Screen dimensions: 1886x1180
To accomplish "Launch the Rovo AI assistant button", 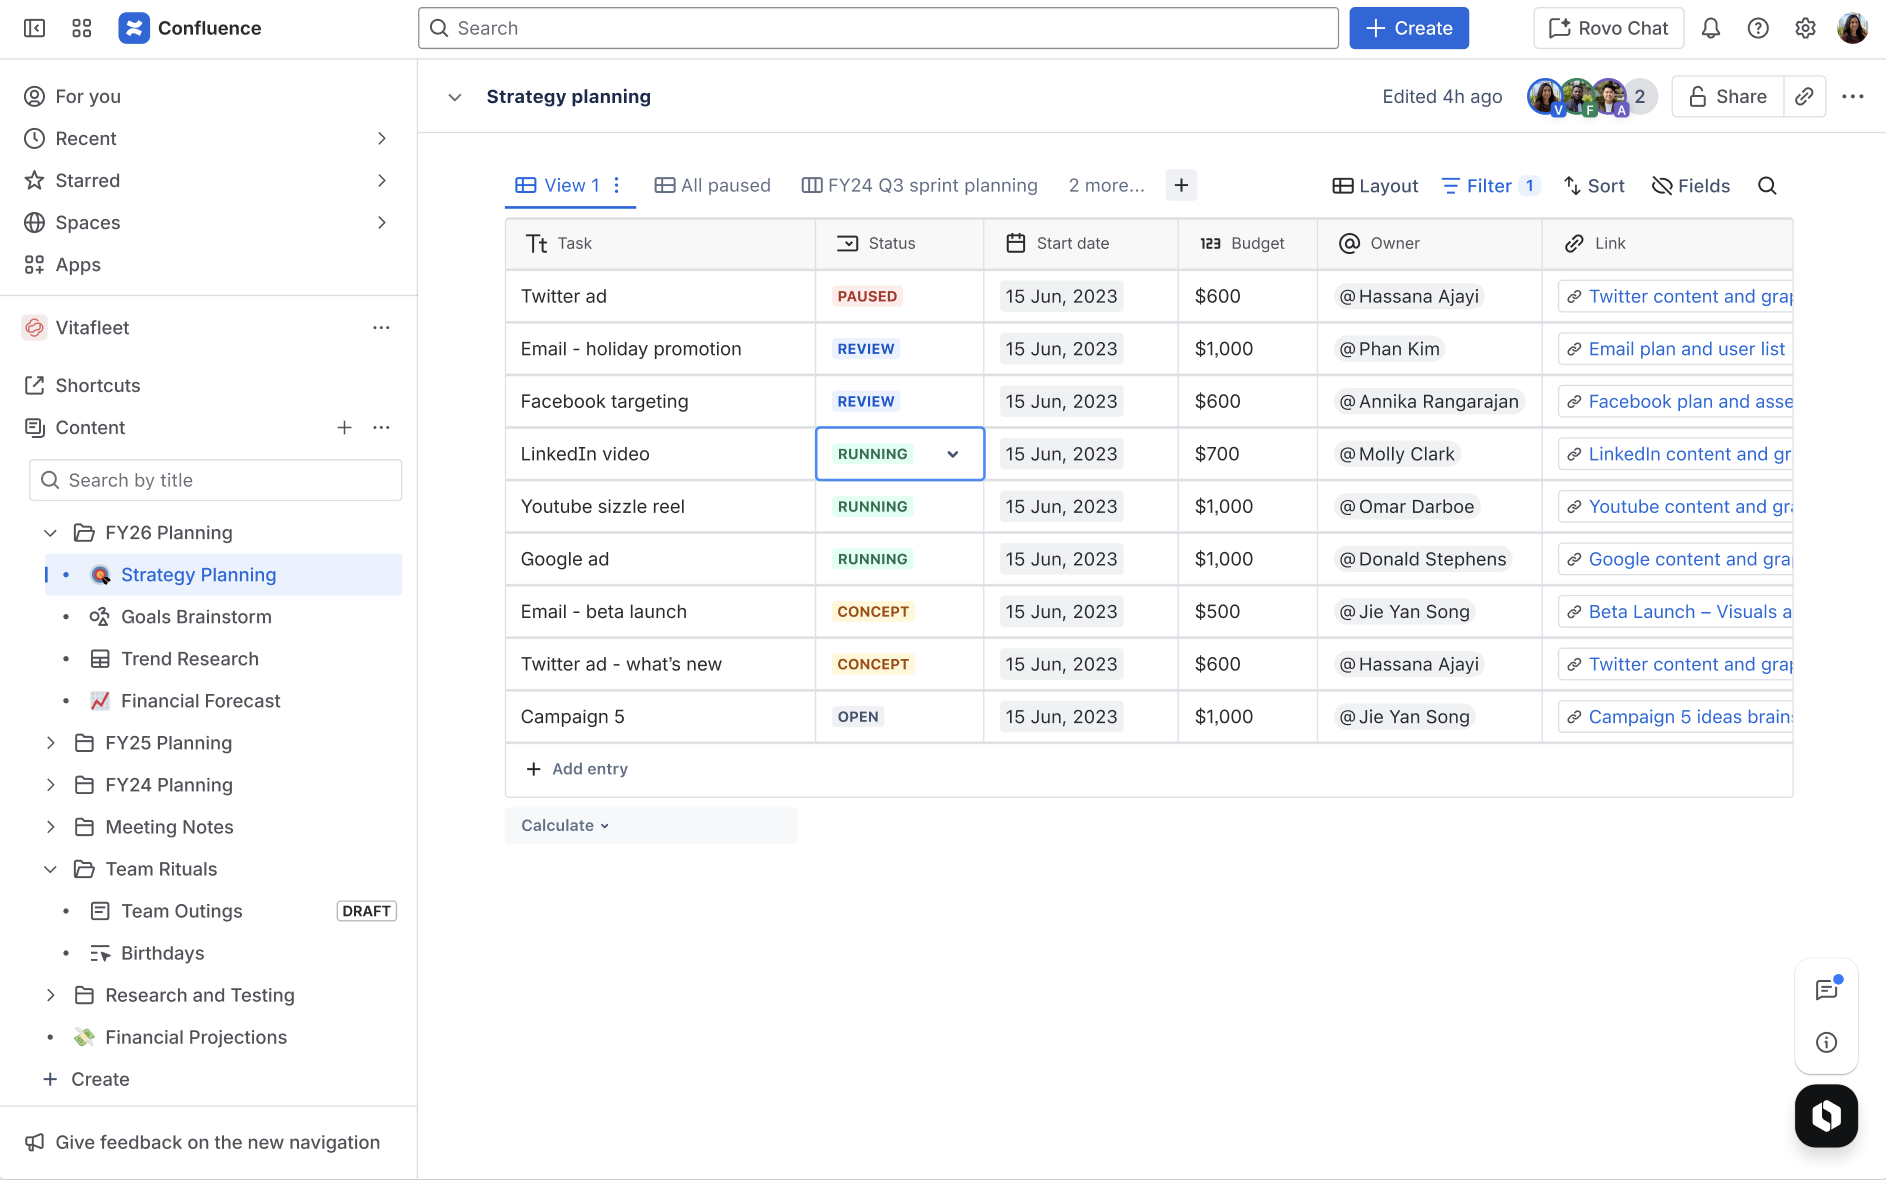I will 1826,1115.
